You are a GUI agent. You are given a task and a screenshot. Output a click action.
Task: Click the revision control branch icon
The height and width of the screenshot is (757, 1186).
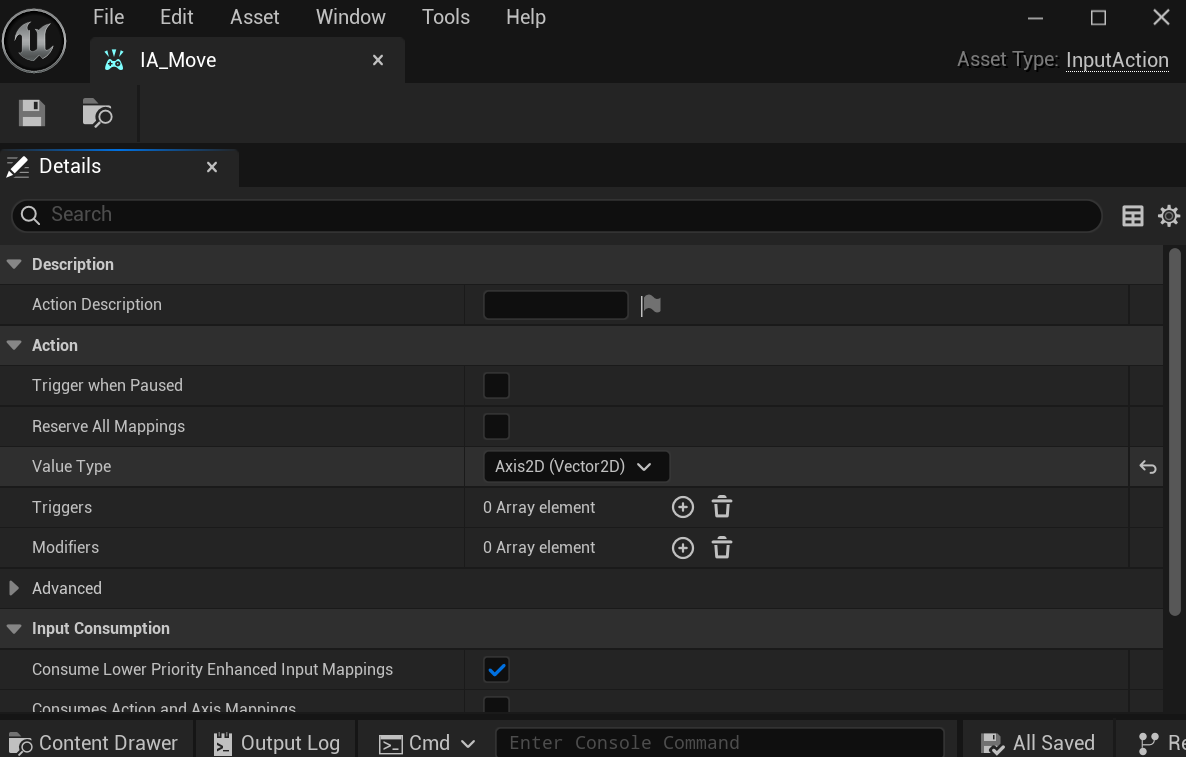coord(1148,743)
